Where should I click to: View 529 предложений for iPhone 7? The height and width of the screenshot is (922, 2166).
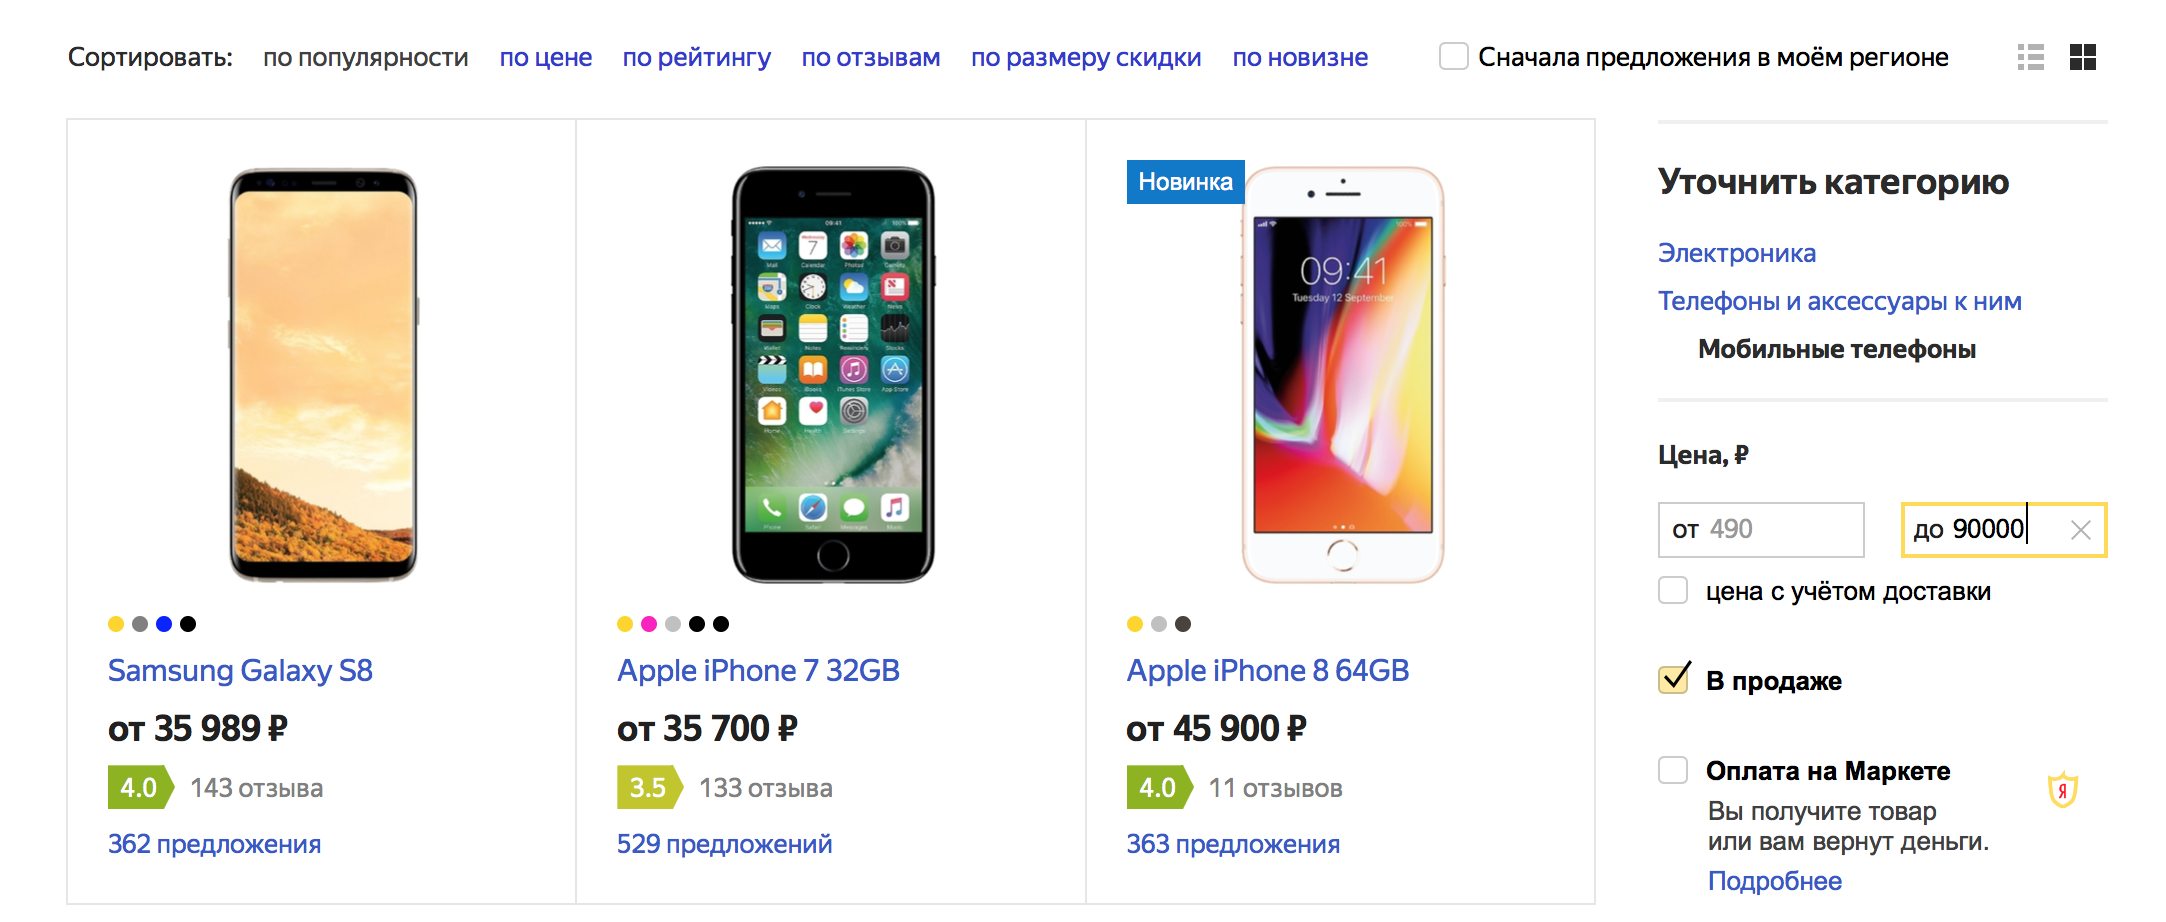(x=723, y=843)
